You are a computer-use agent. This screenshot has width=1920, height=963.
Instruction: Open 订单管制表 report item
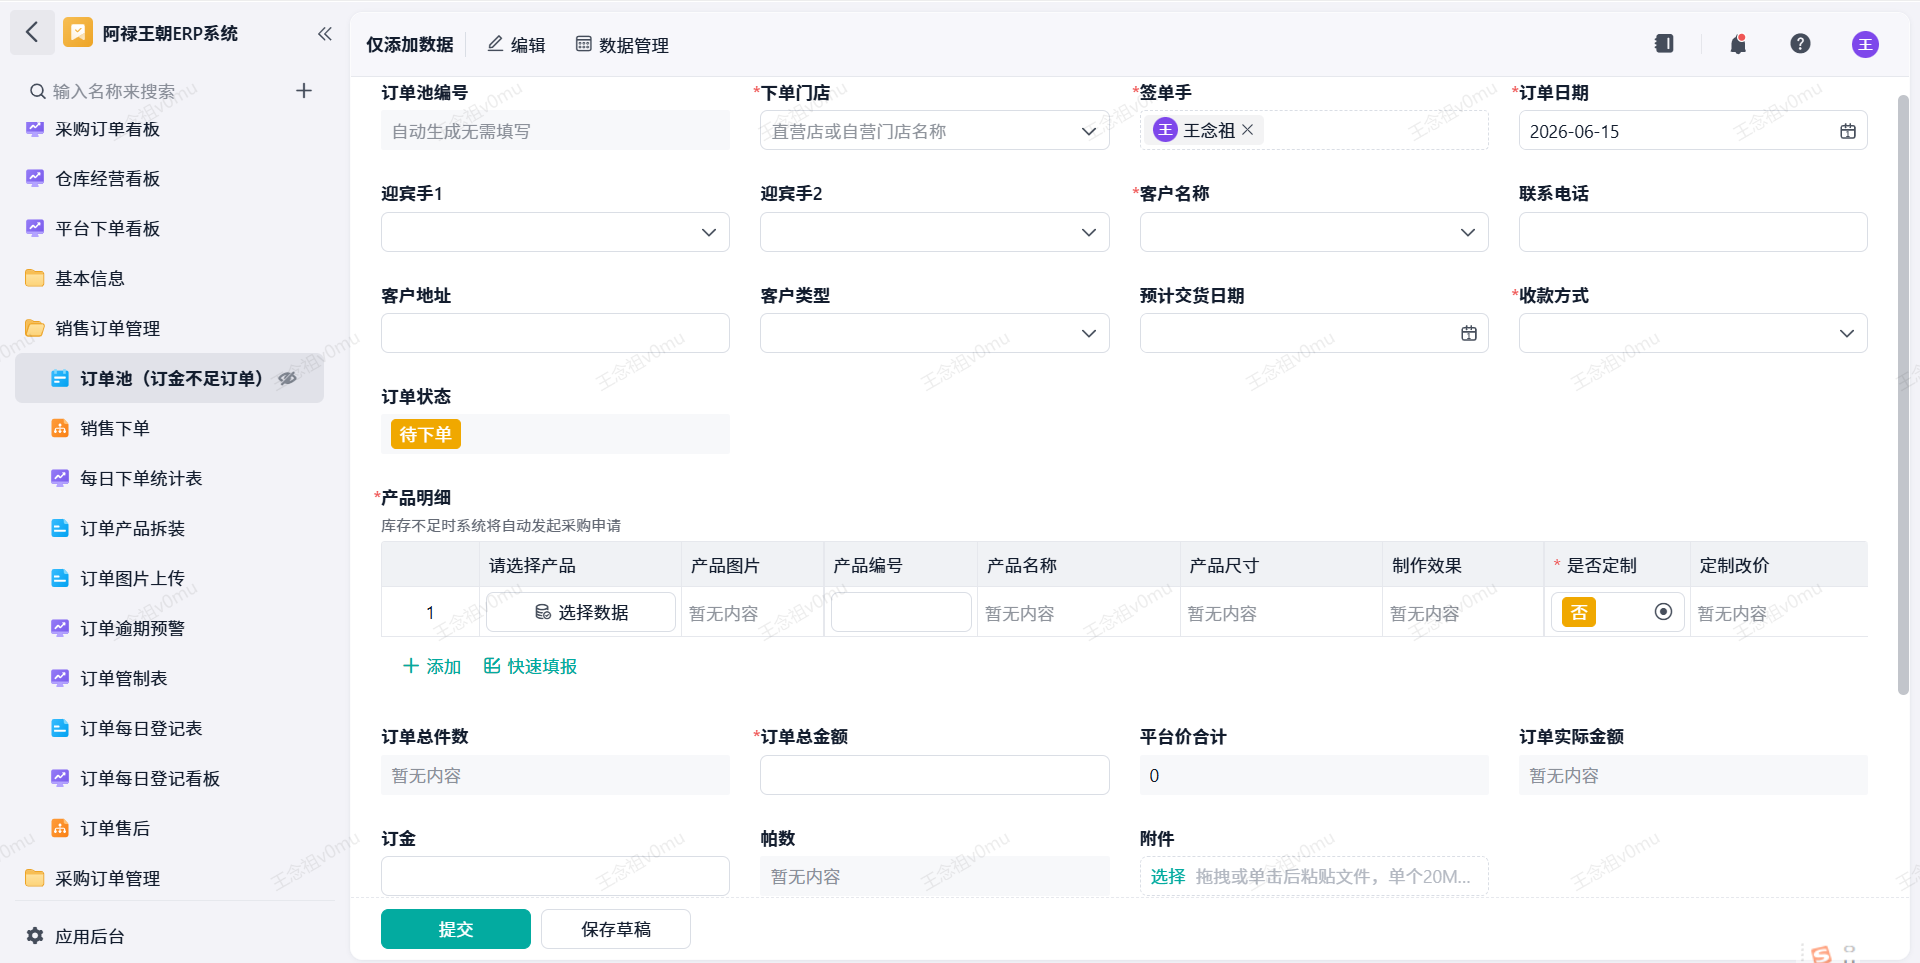124,678
